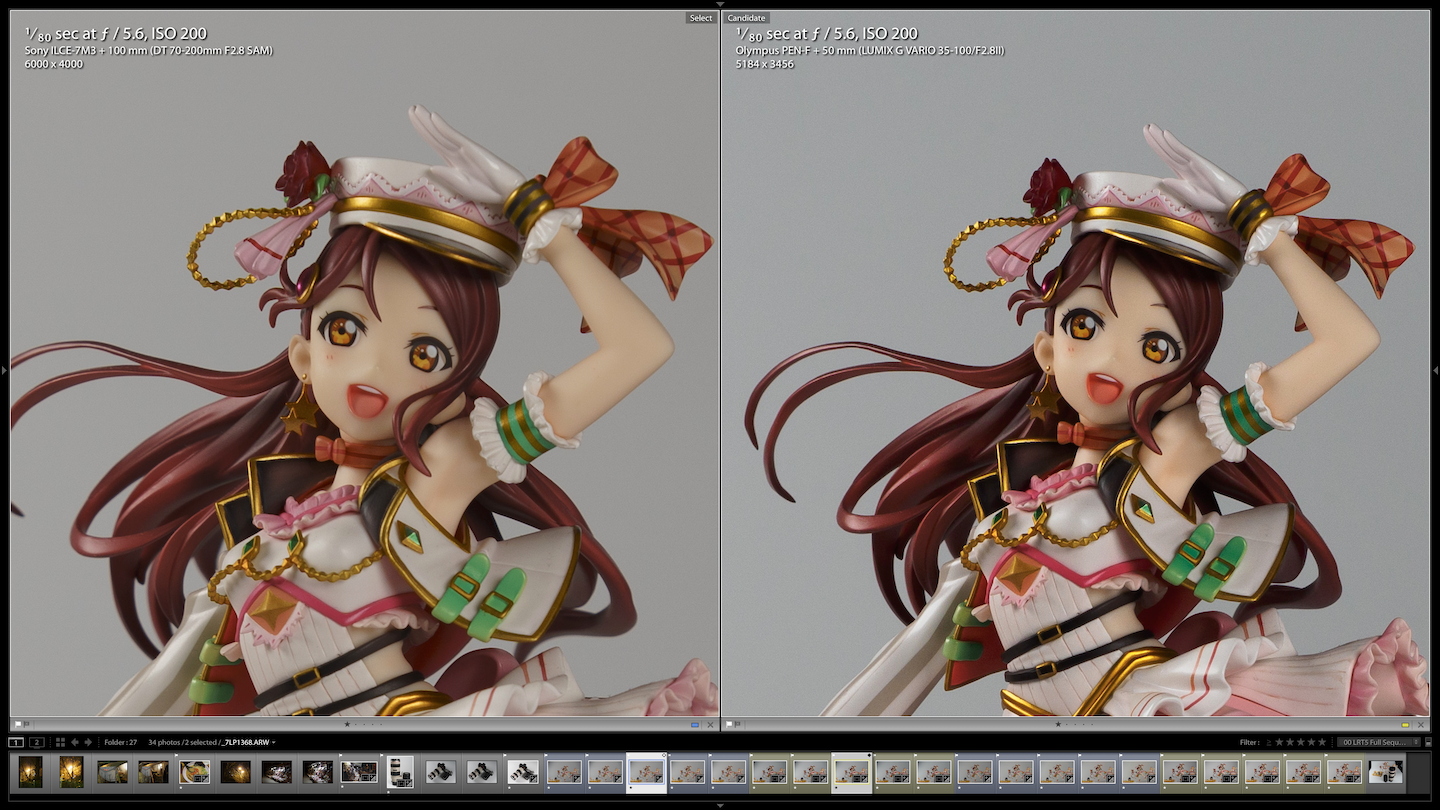Click the '5184 x 3456' dimensions text

pyautogui.click(x=765, y=64)
